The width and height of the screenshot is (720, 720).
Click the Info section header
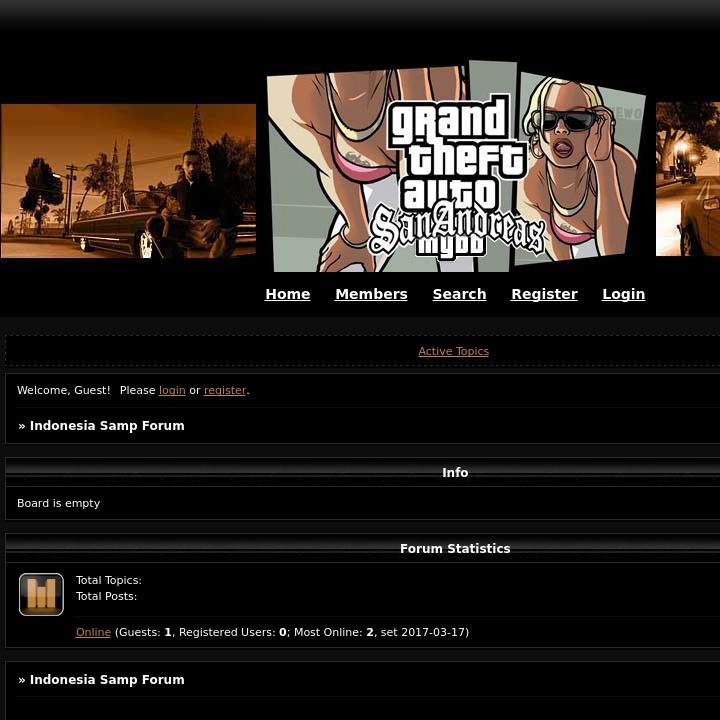pyautogui.click(x=455, y=473)
